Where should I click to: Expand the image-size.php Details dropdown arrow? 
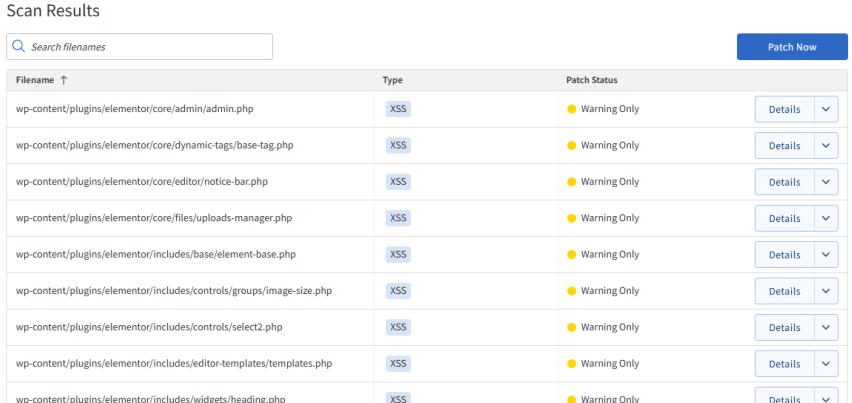(x=826, y=291)
